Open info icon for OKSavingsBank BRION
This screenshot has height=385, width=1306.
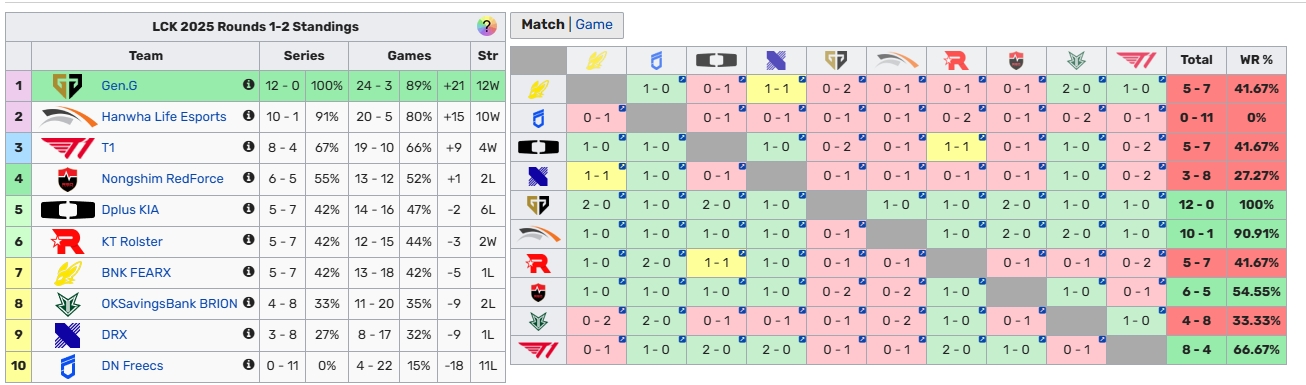click(248, 303)
